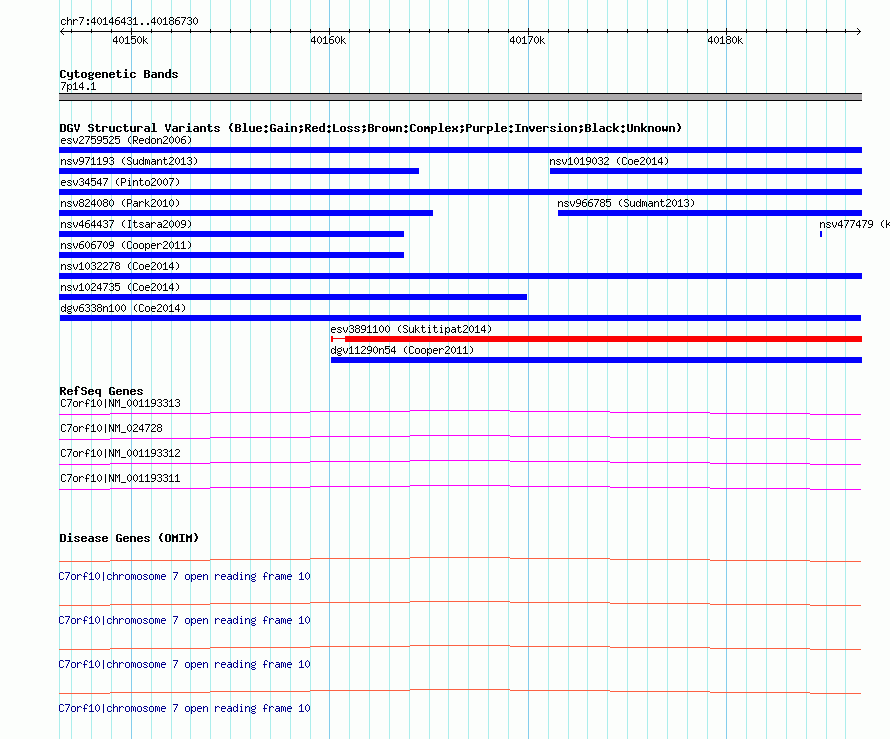The width and height of the screenshot is (890, 739).
Task: Click the small nsv477479 variant marker
Action: click(821, 234)
